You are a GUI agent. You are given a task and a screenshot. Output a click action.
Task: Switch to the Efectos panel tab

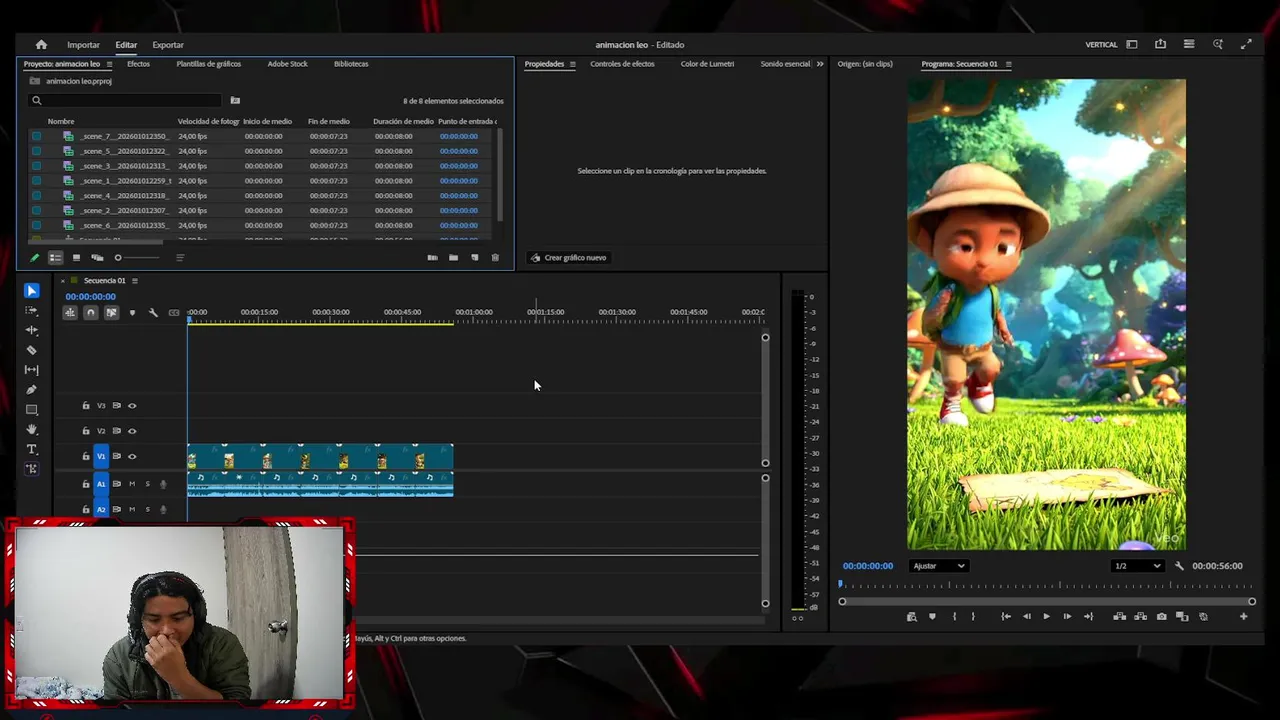(138, 64)
